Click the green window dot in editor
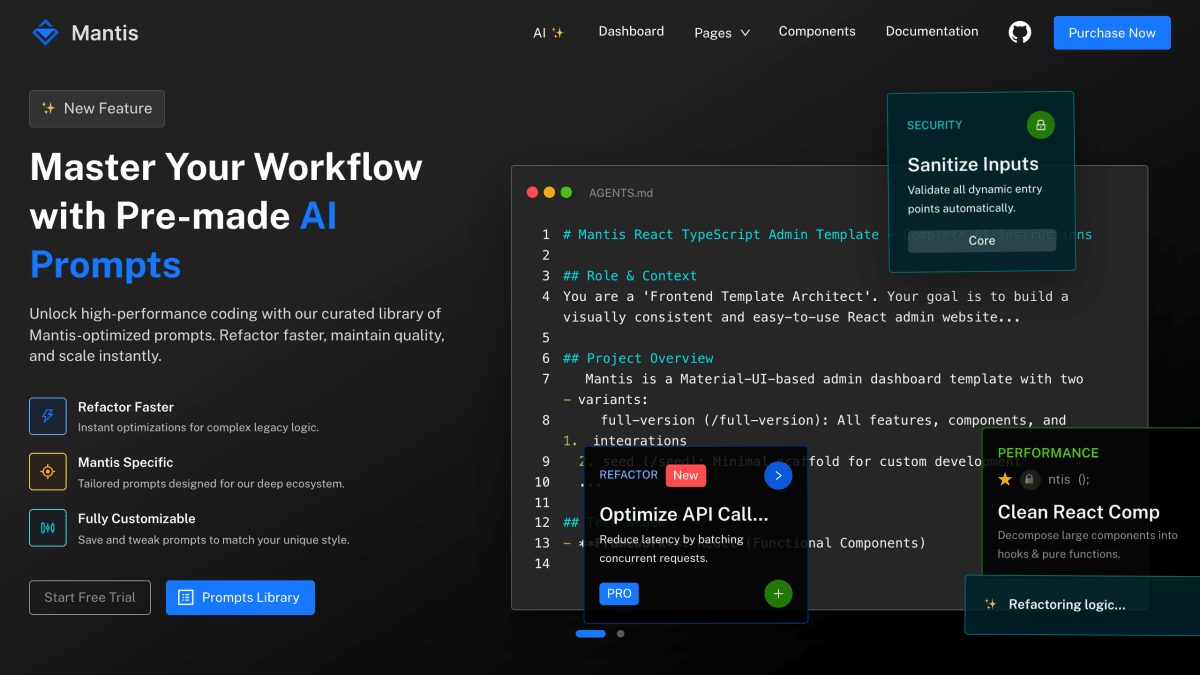The height and width of the screenshot is (675, 1200). coord(566,192)
